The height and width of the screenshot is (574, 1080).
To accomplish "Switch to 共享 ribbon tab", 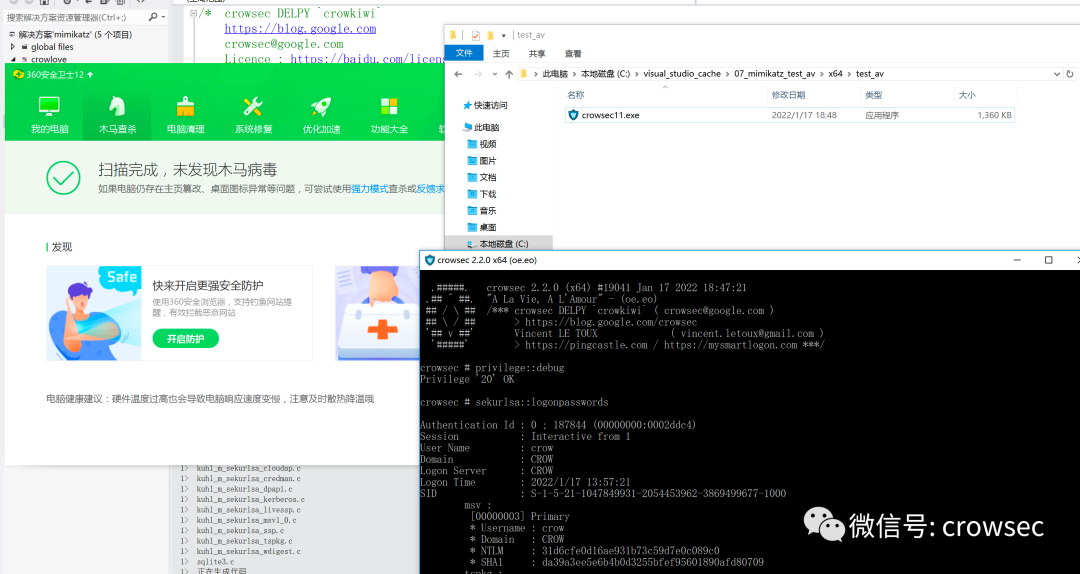I will pyautogui.click(x=537, y=53).
